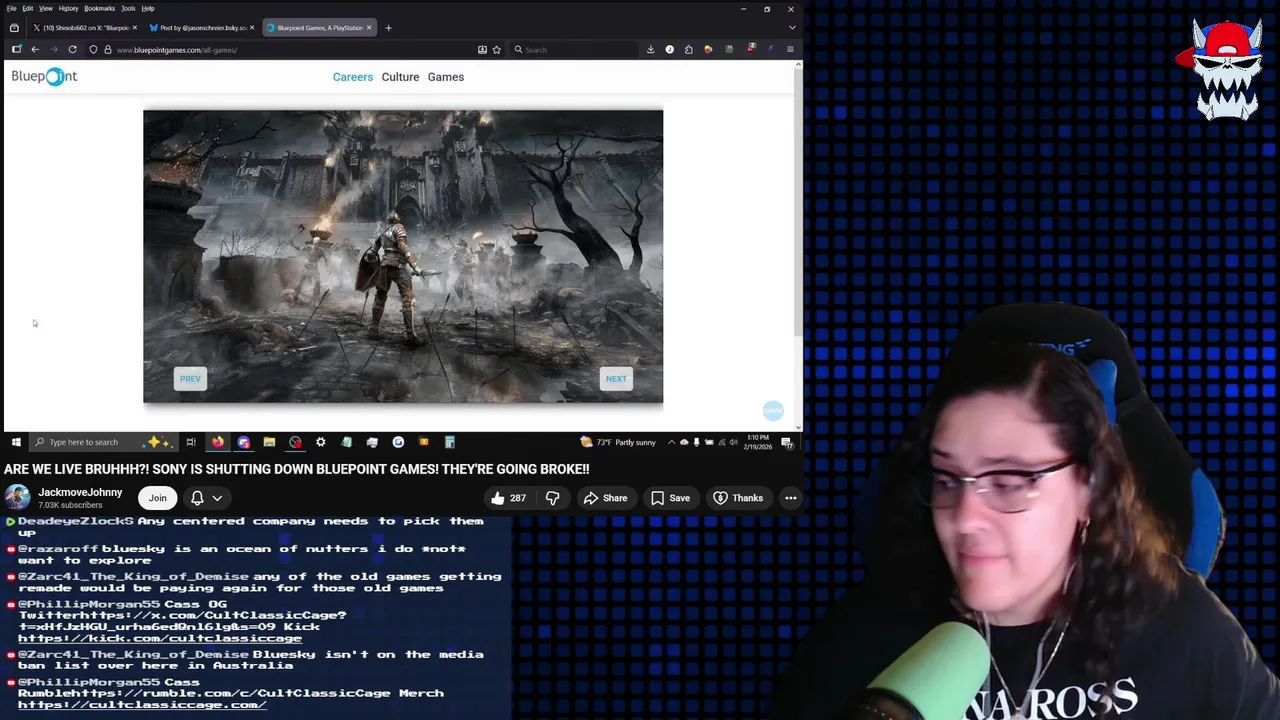The image size is (1280, 720).
Task: Show hidden system tray icons chevron
Action: click(x=671, y=442)
